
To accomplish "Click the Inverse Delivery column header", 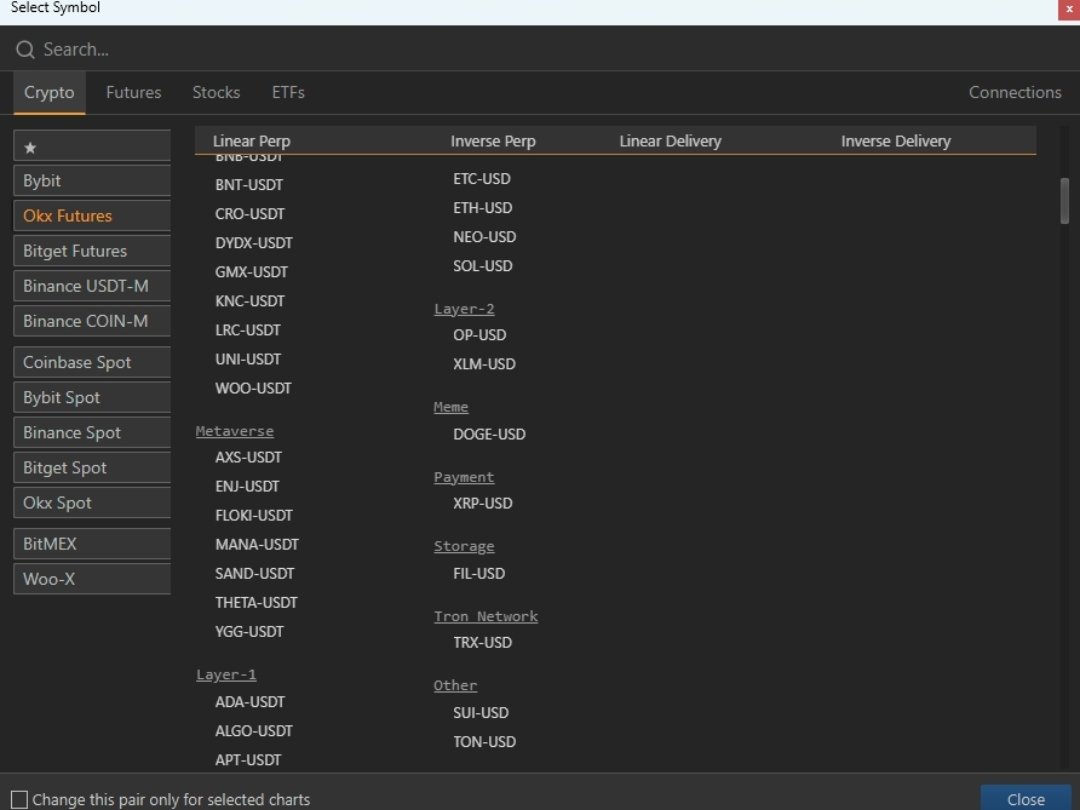I will (x=895, y=141).
